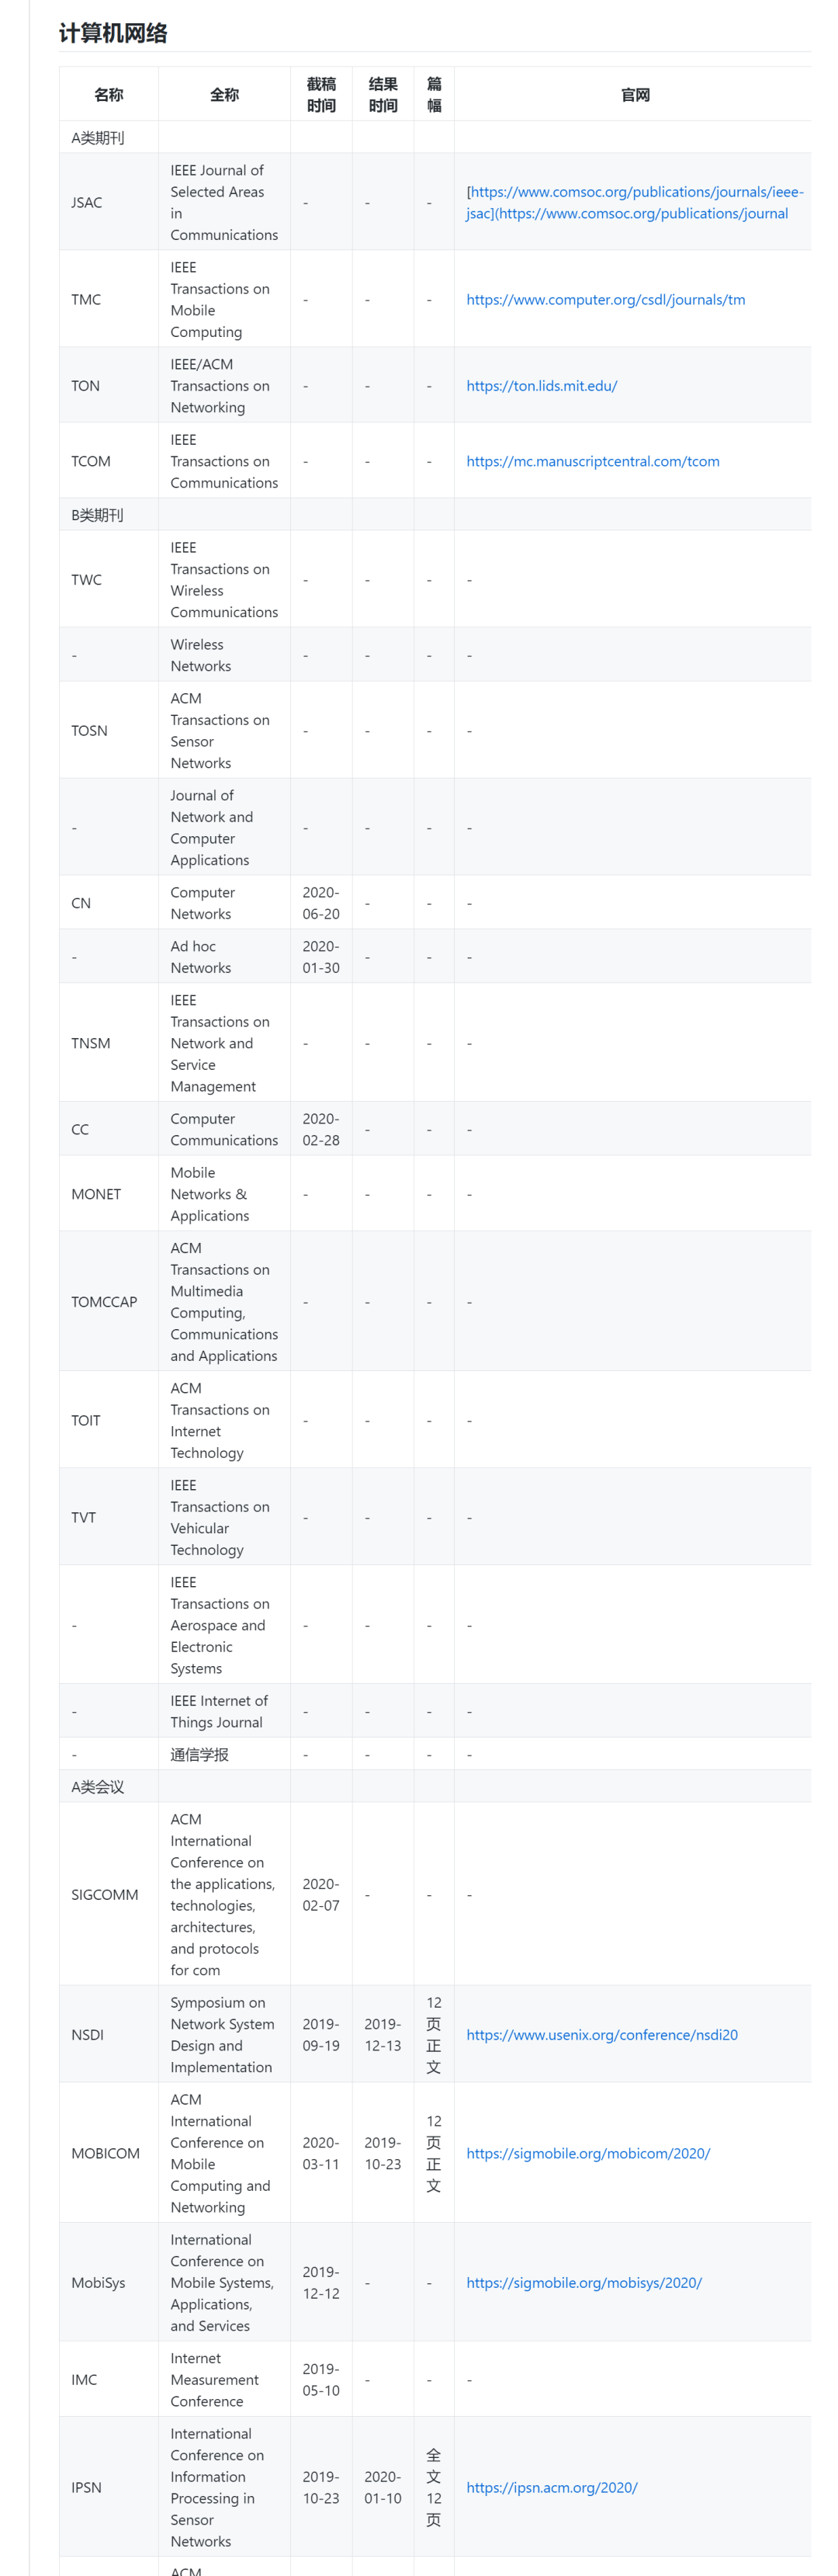Select the A类会议 row label

point(97,1786)
